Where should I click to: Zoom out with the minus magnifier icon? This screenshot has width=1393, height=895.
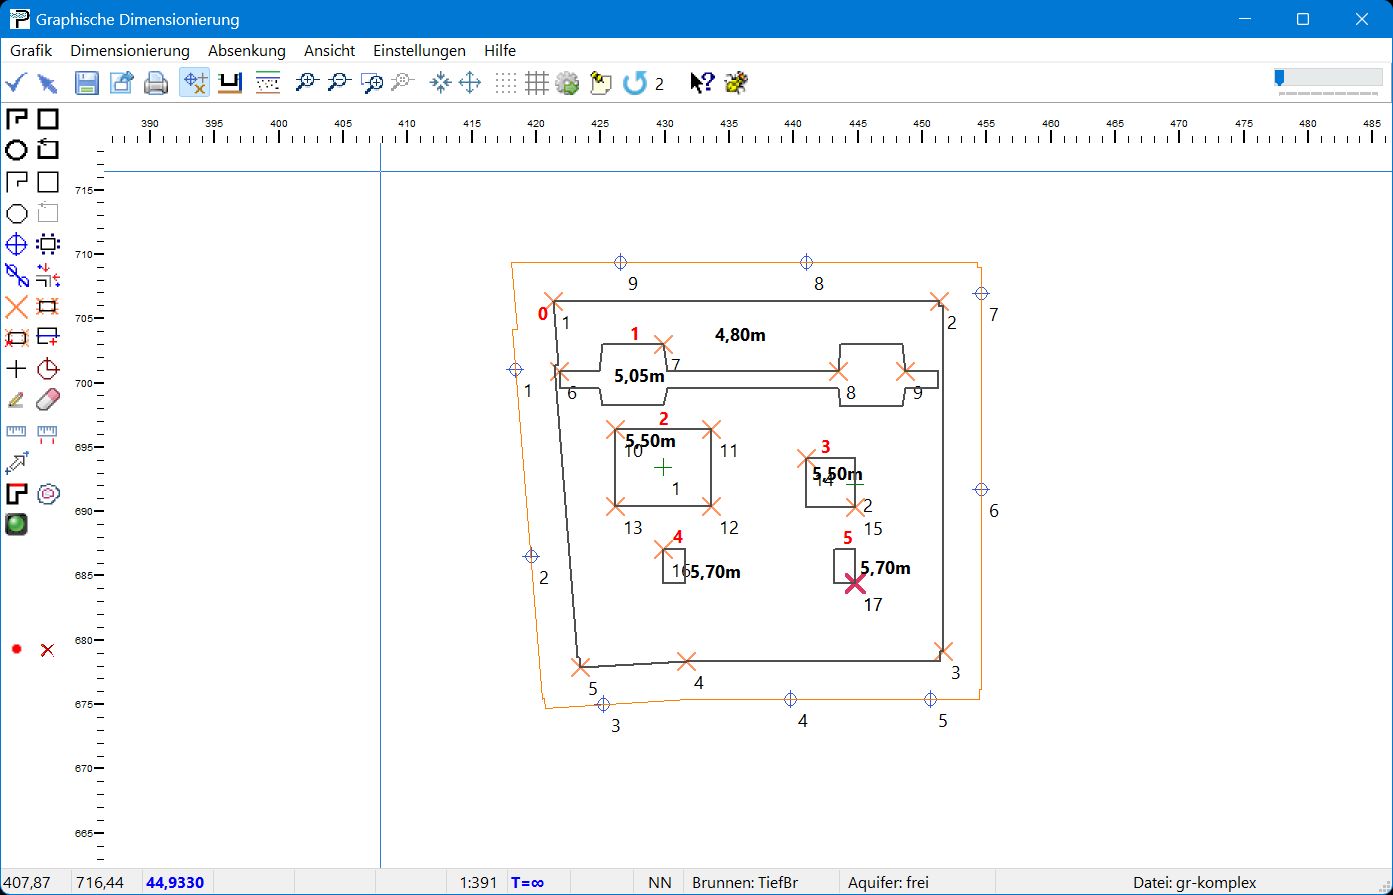(339, 83)
